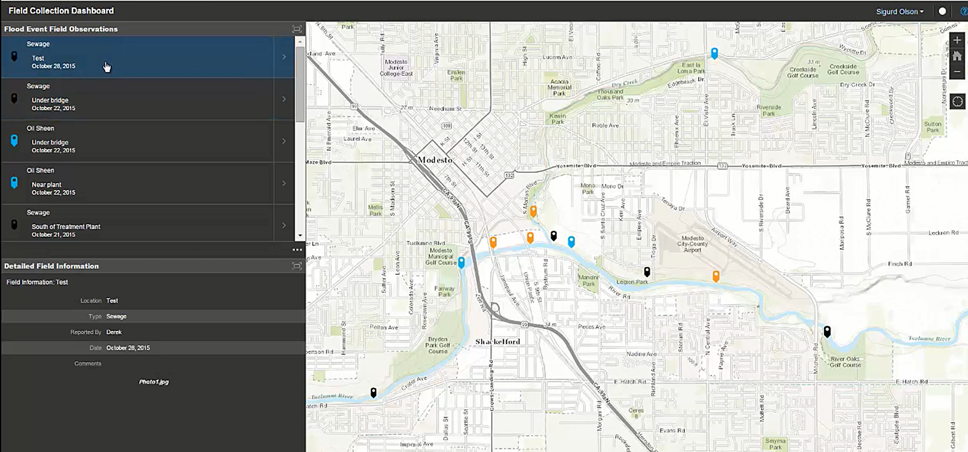Select black map marker near Crater Ave
Screen dimensions: 968x452
373,393
